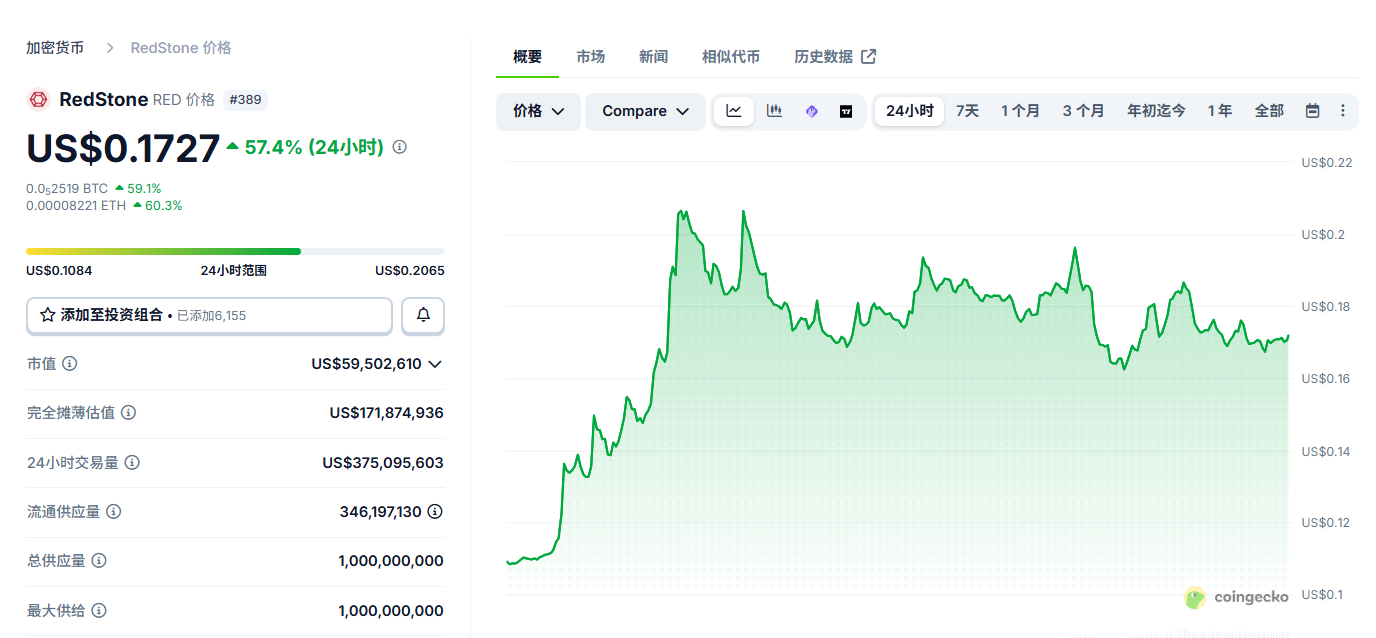Click US$0.1084 range low value
The image size is (1376, 638).
(x=59, y=271)
